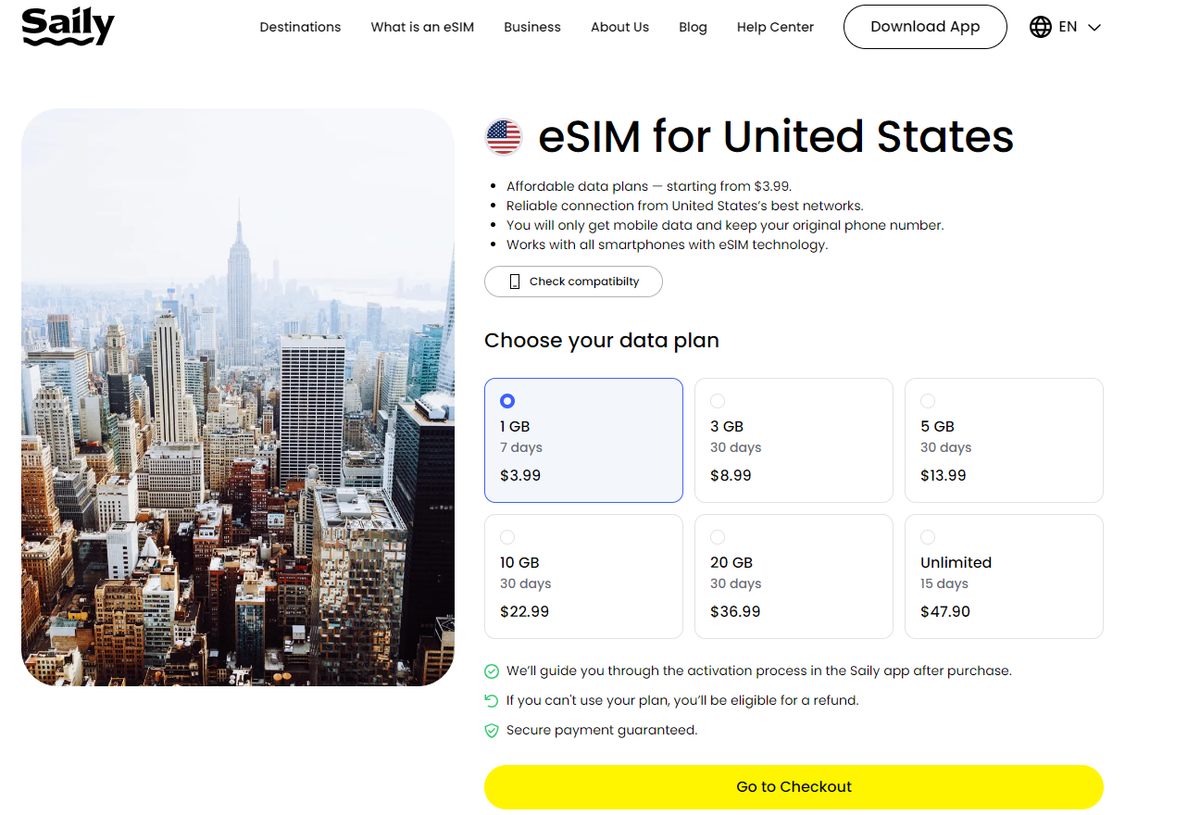Click the refund arrow icon

pyautogui.click(x=491, y=700)
